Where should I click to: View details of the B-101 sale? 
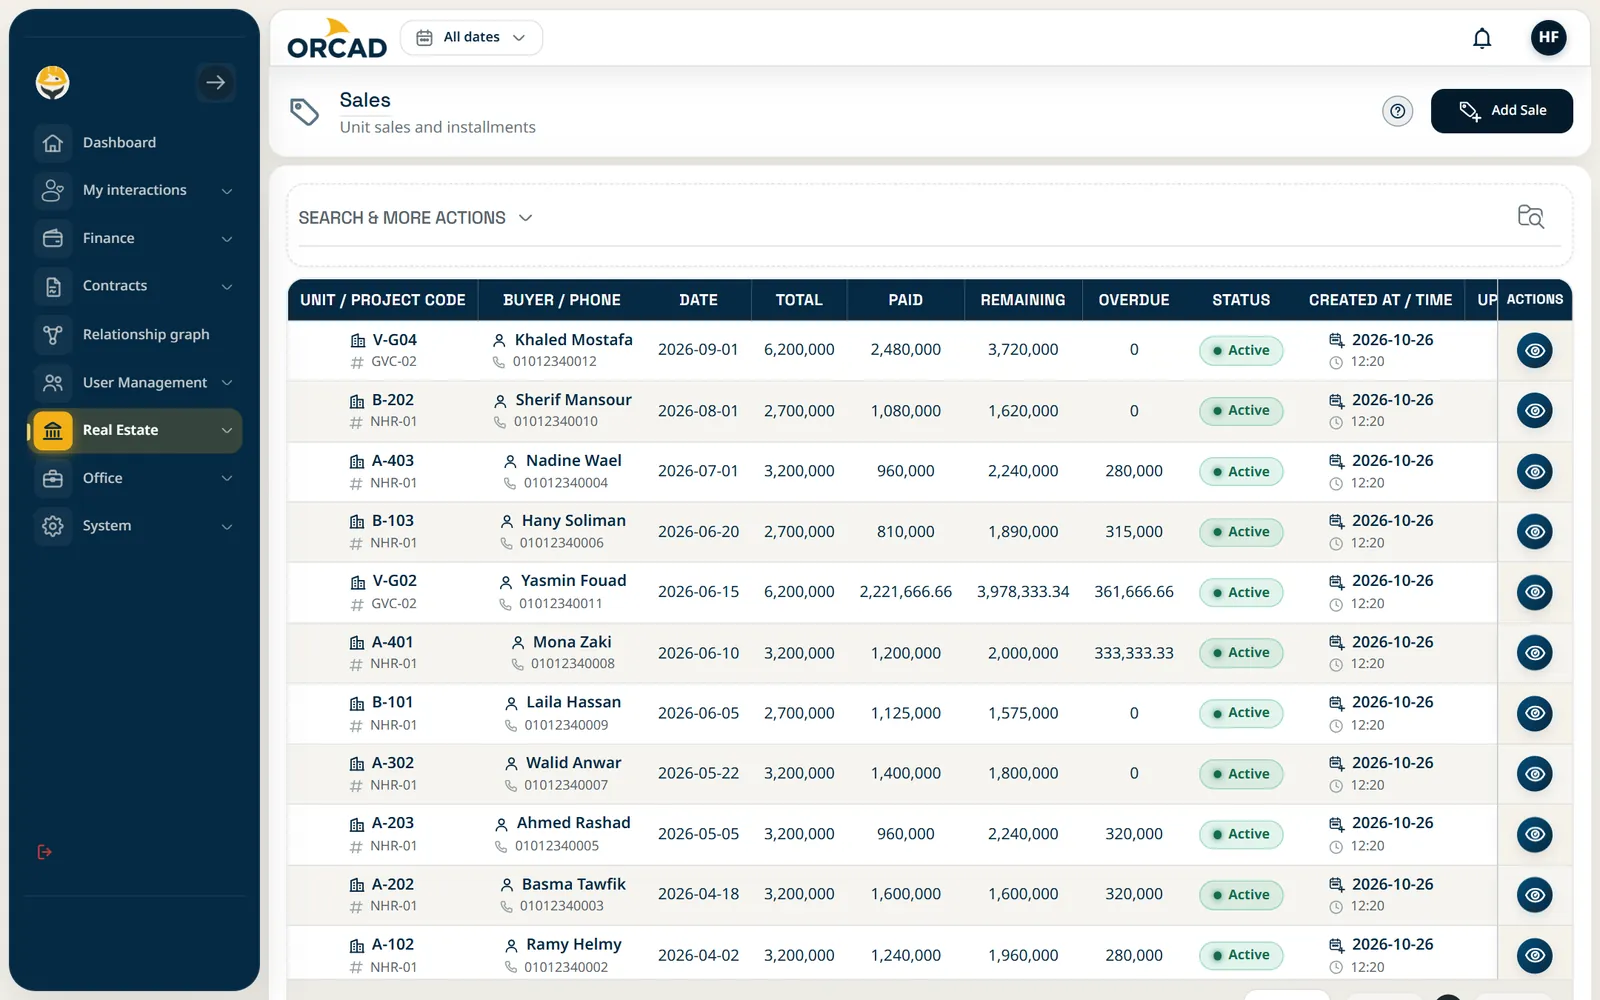pos(1535,713)
